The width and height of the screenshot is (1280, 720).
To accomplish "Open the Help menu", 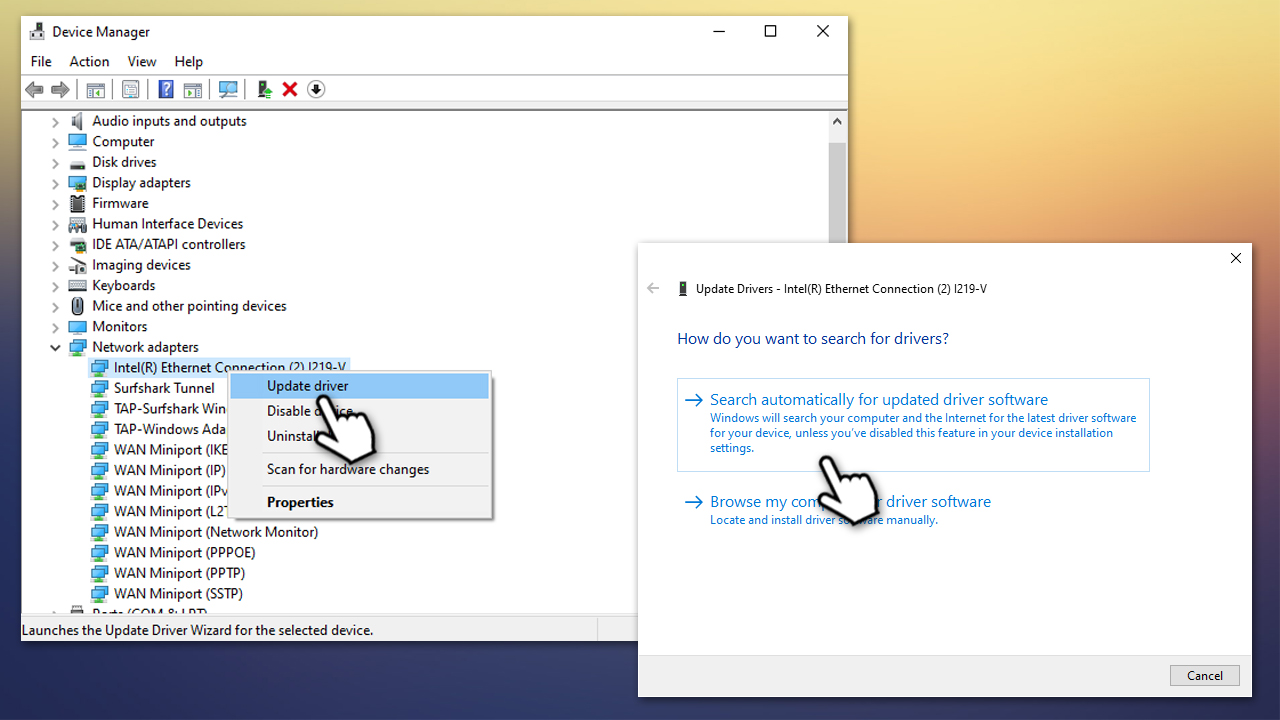I will point(188,62).
